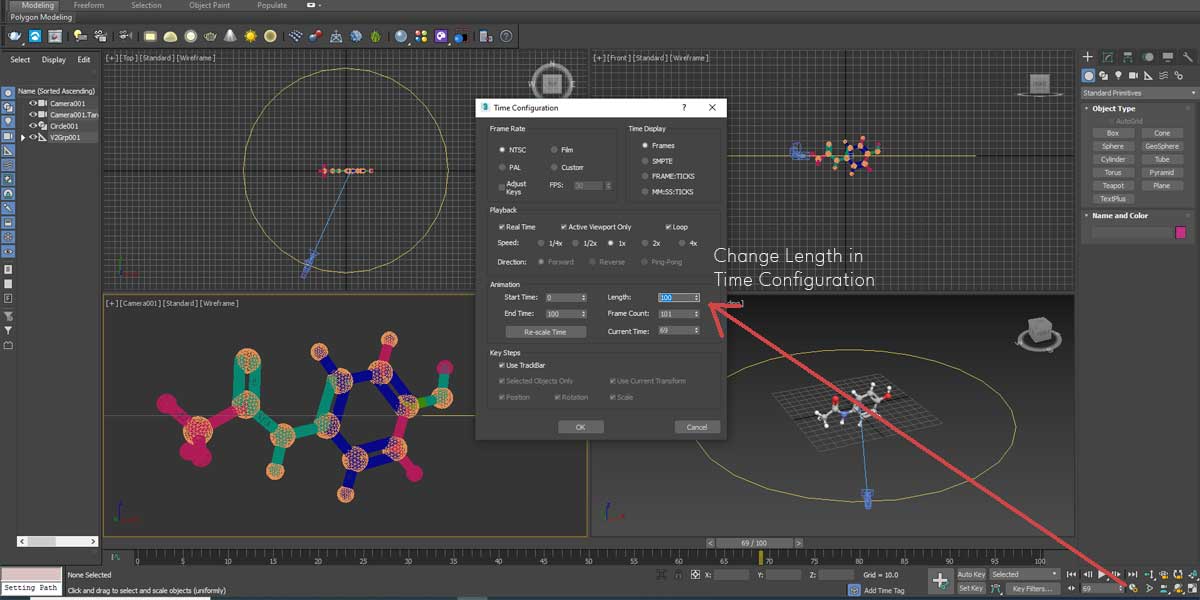This screenshot has width=1200, height=600.
Task: Select the Lights icon in the Create panel
Action: coord(1118,75)
